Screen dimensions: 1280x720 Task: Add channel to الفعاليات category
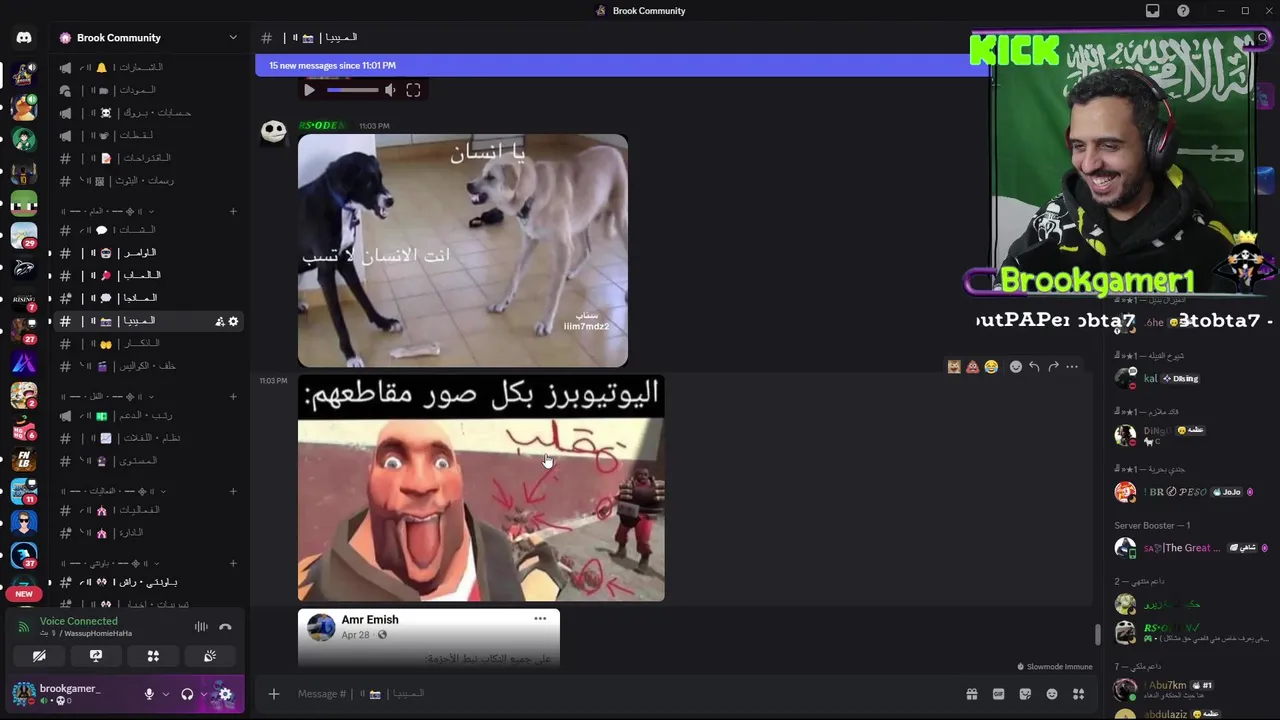click(x=233, y=491)
